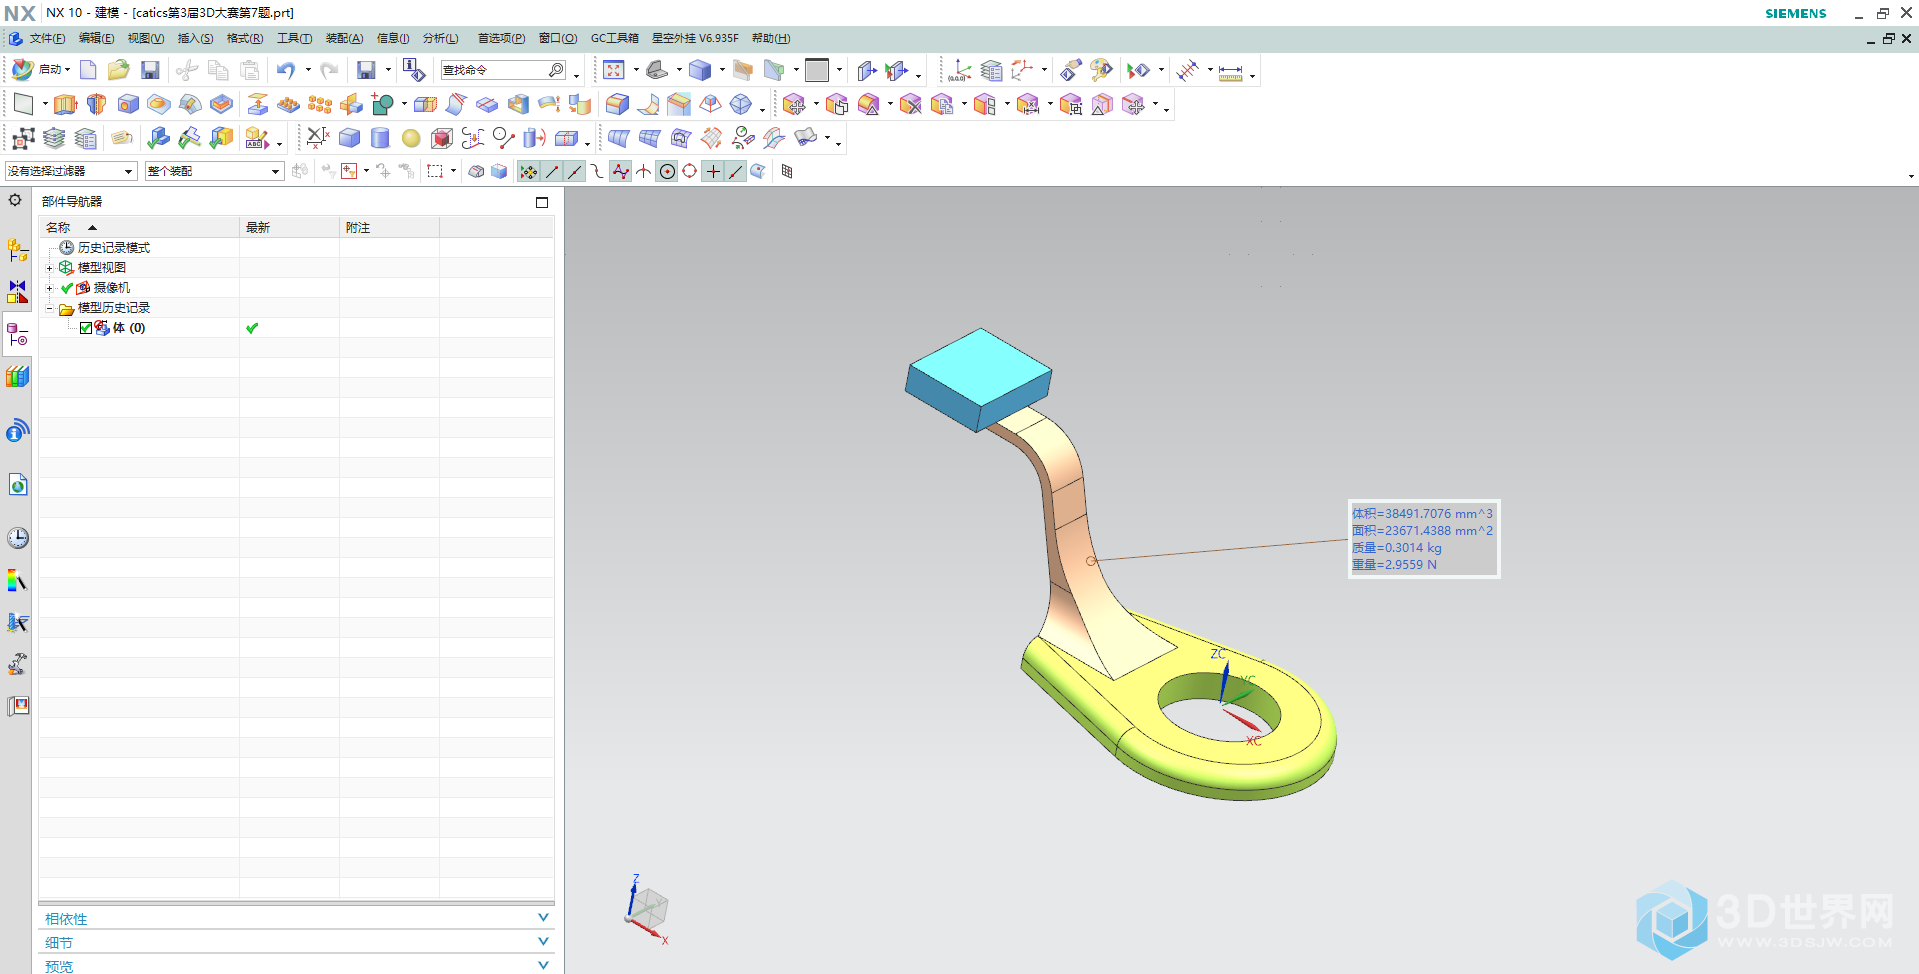This screenshot has height=974, width=1919.
Task: Create a Cylinder primitive
Action: [380, 138]
